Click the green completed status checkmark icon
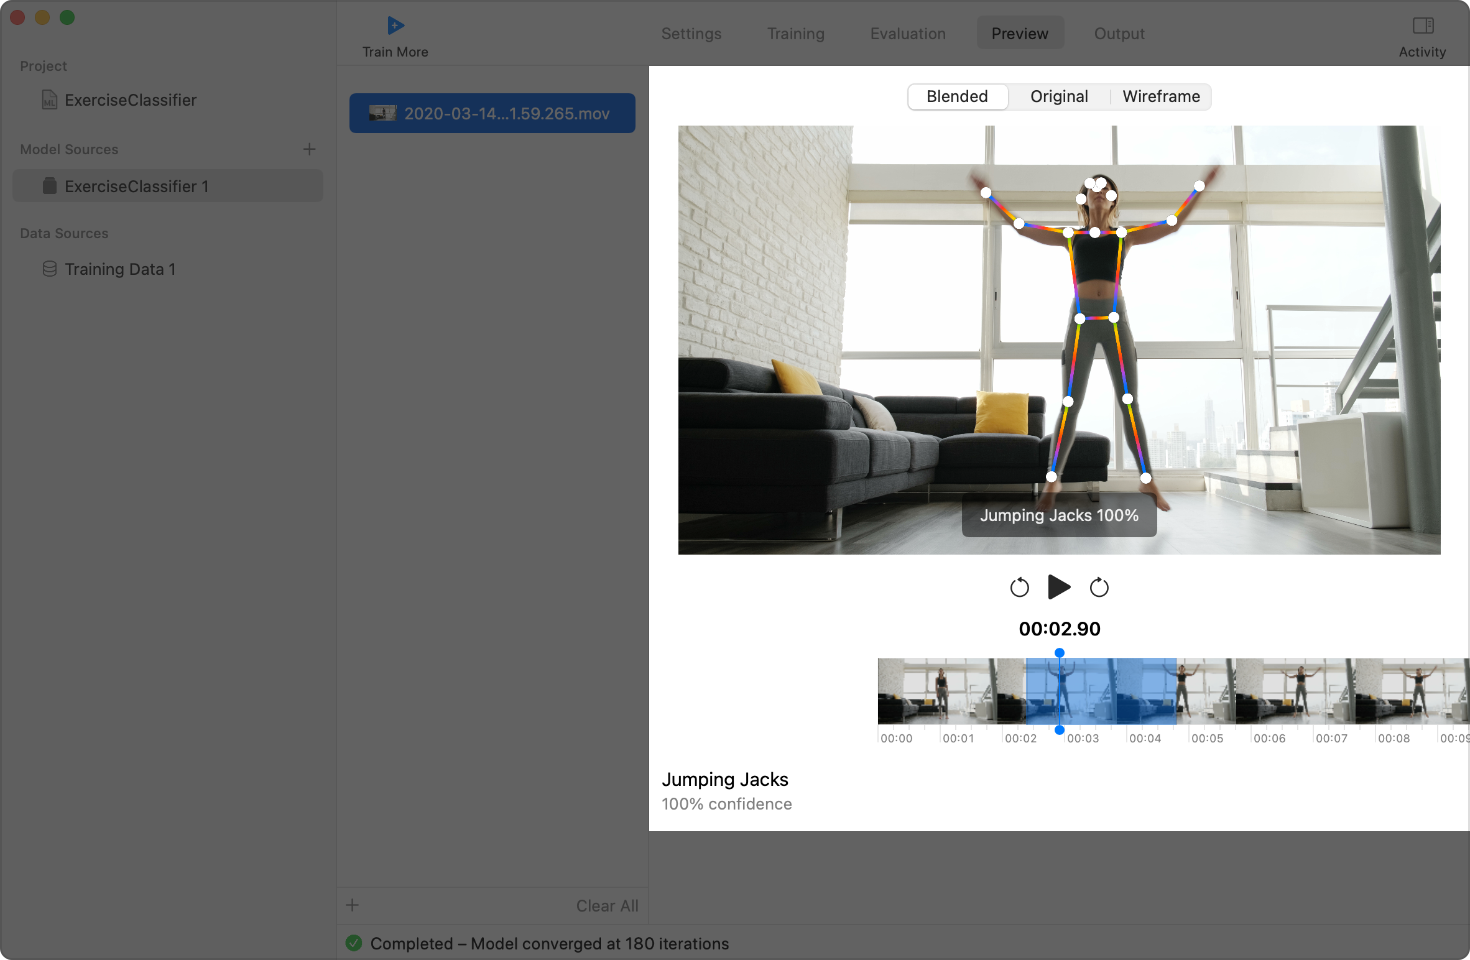This screenshot has width=1470, height=960. pyautogui.click(x=354, y=943)
